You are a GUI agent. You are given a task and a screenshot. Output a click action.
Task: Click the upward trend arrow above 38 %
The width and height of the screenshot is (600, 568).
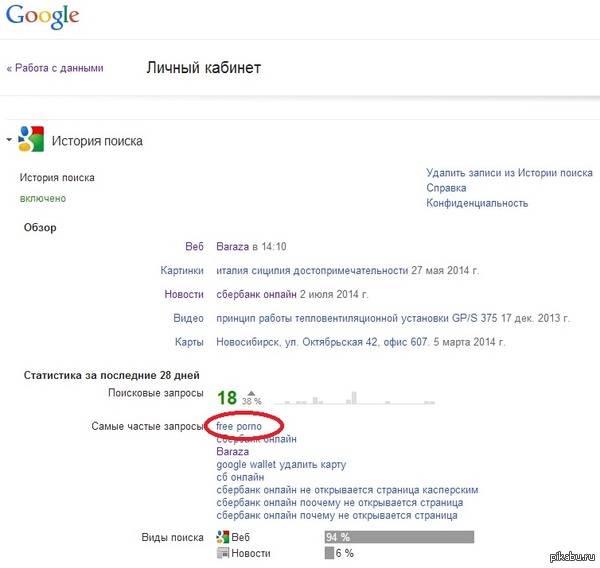tap(252, 393)
